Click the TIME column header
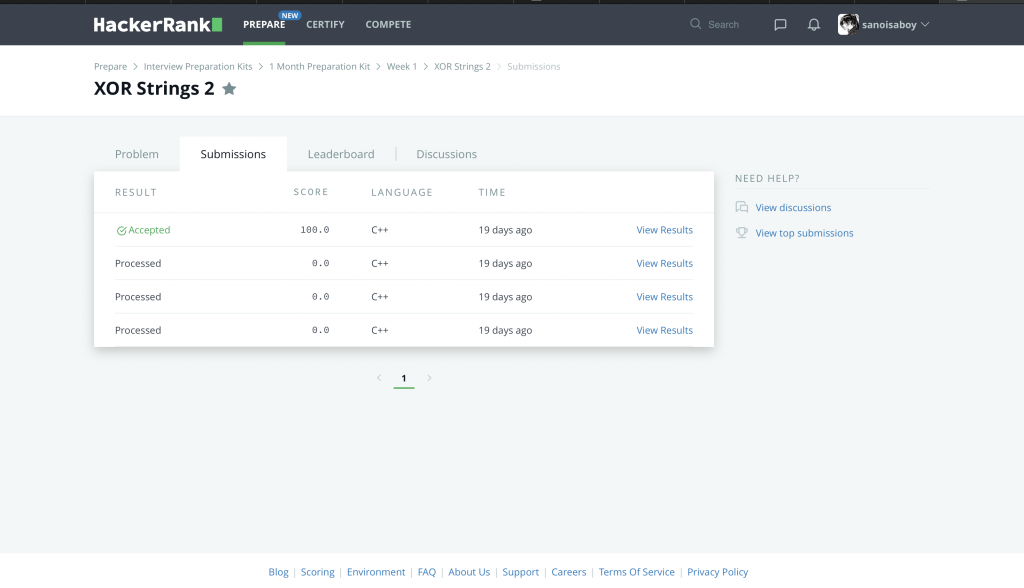1024x588 pixels. point(492,192)
